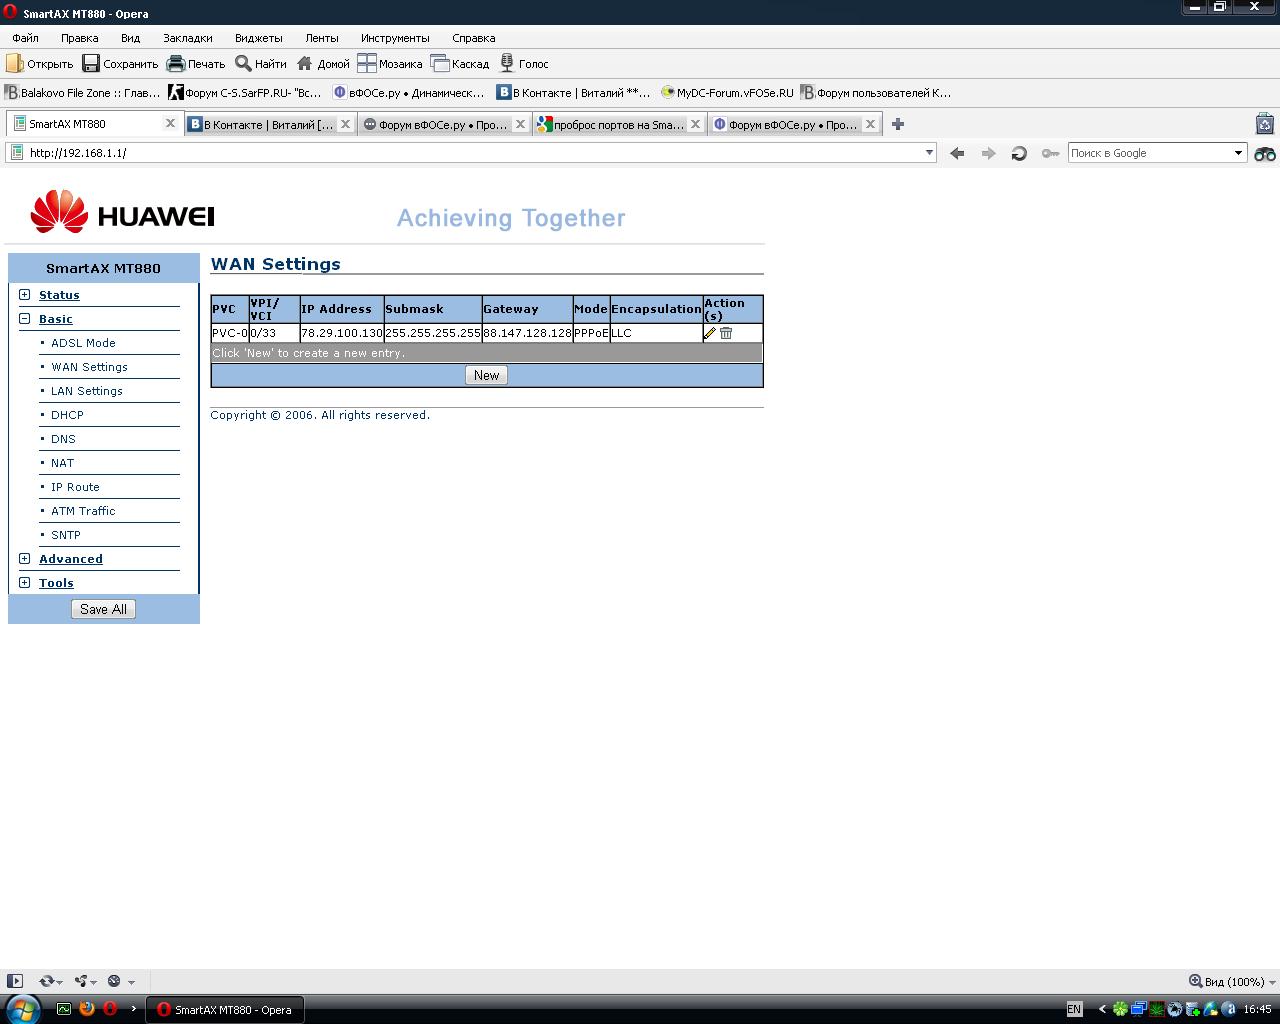Expand the Status tree section
Screen dimensions: 1280x1024
pyautogui.click(x=25, y=295)
